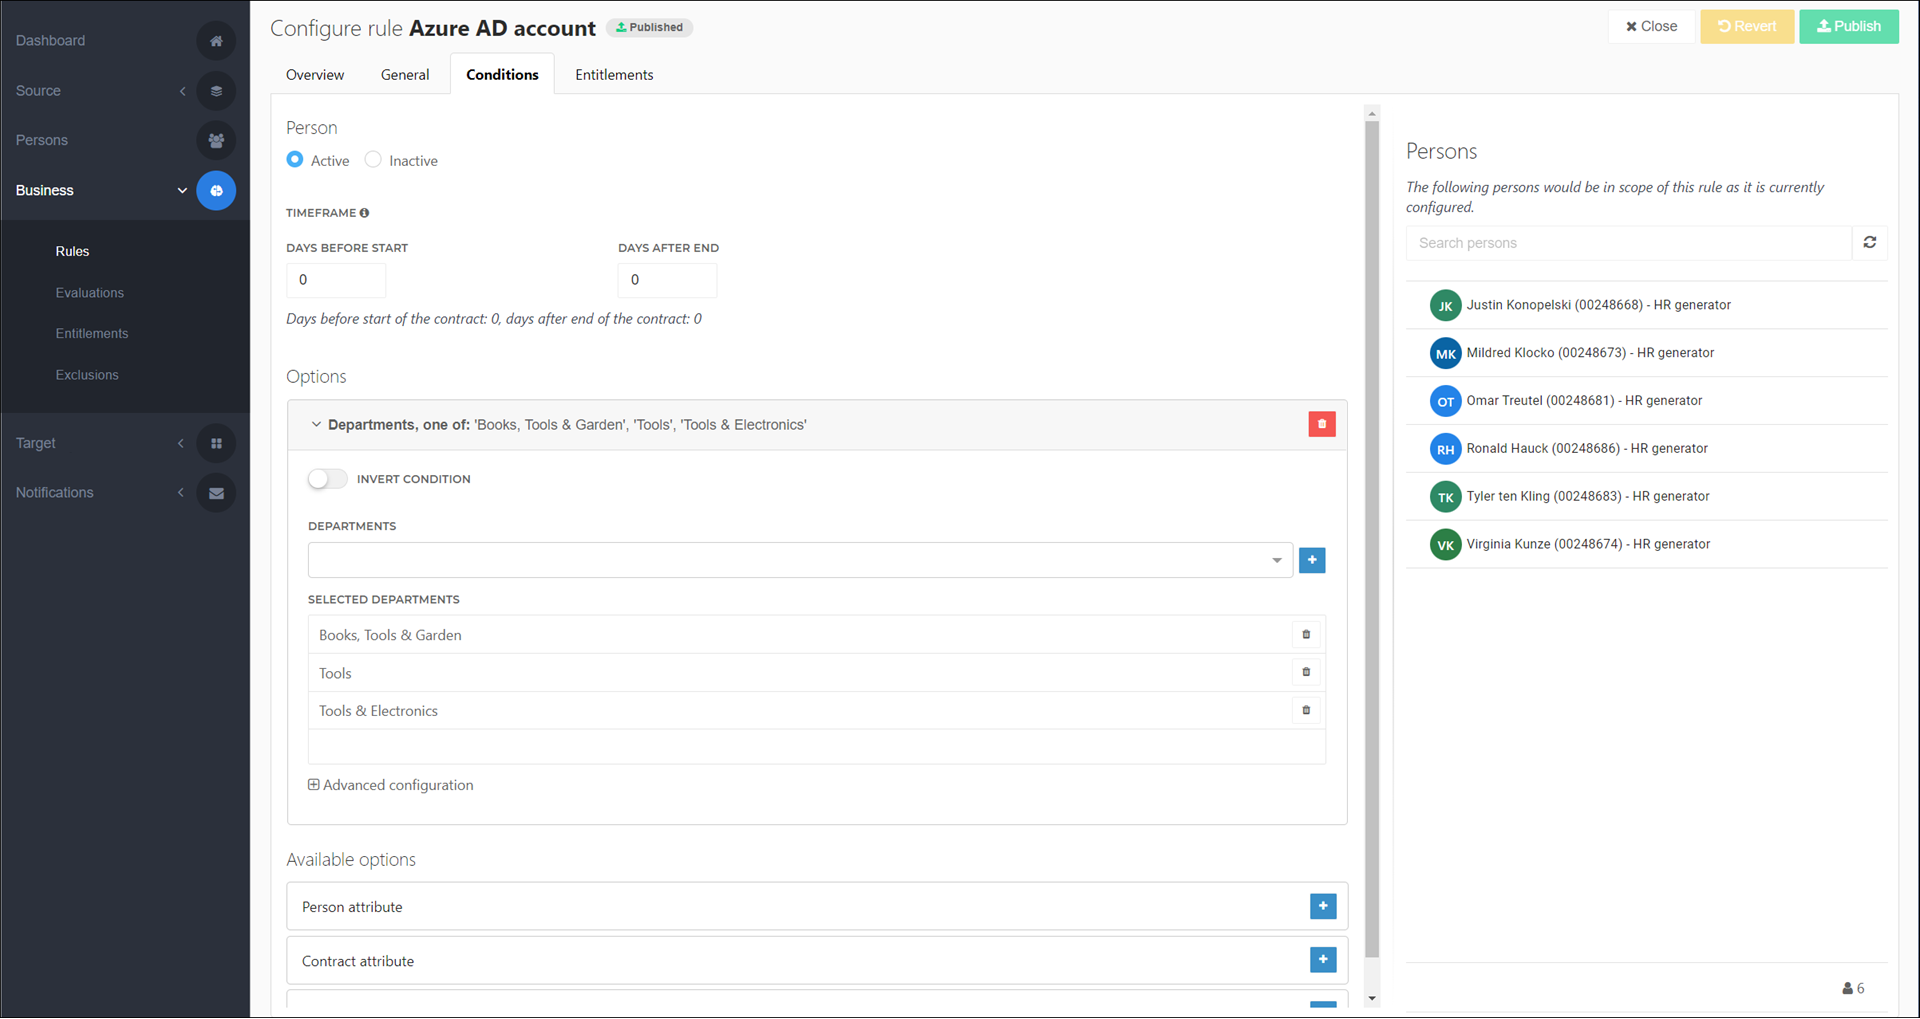The width and height of the screenshot is (1920, 1019).
Task: Click the conditions panel scrollbar
Action: click(1372, 540)
